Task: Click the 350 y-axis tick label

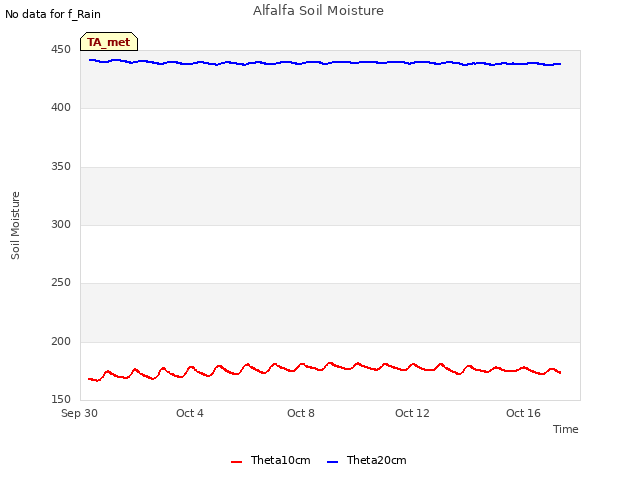Action: [61, 166]
